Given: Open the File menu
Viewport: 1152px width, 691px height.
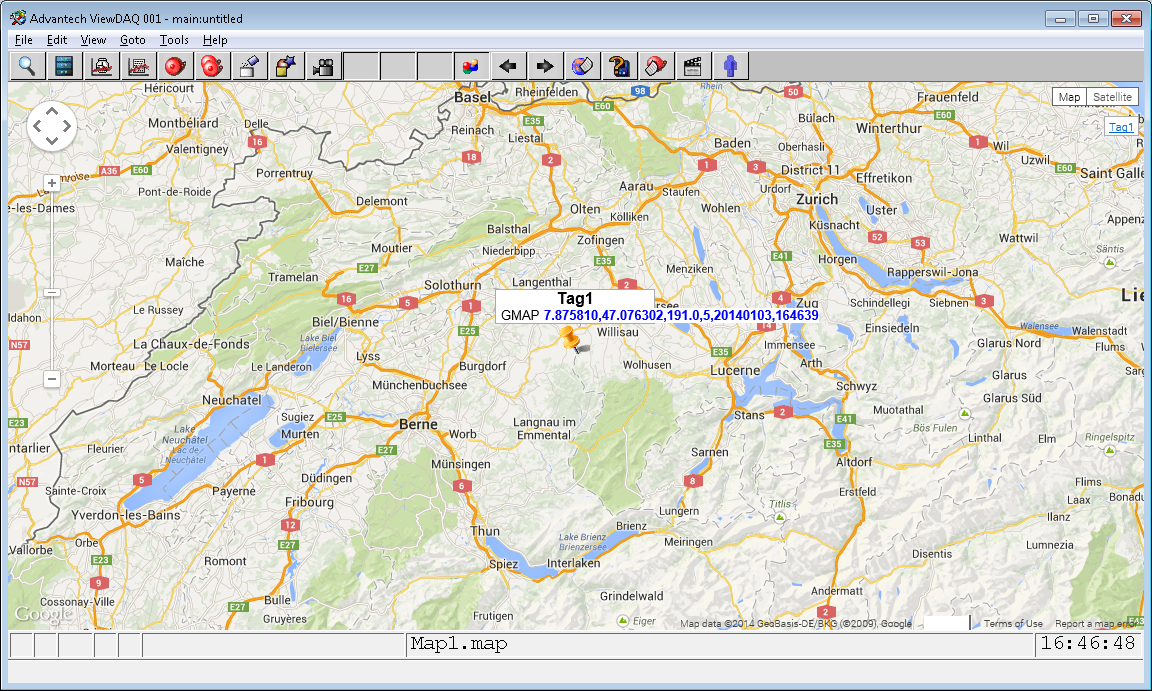Looking at the screenshot, I should point(24,40).
